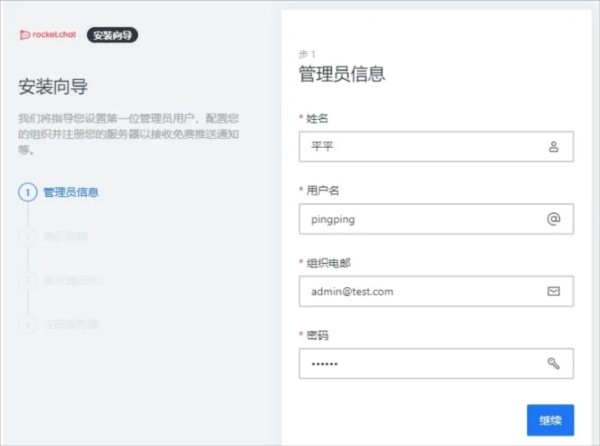Viewport: 600px width, 446px height.
Task: Focus the 姓名 field containing 平平
Action: [x=420, y=147]
